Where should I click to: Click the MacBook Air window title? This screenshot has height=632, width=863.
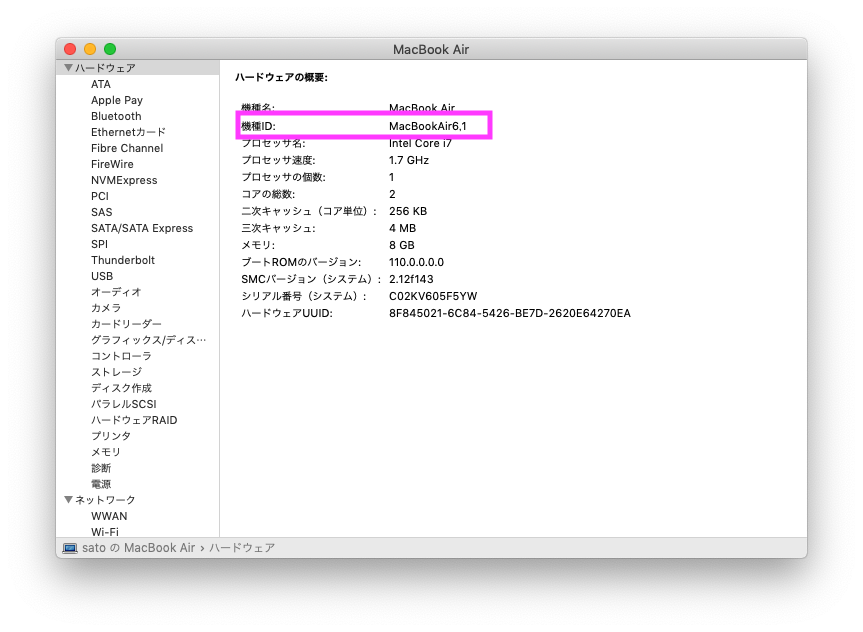431,50
